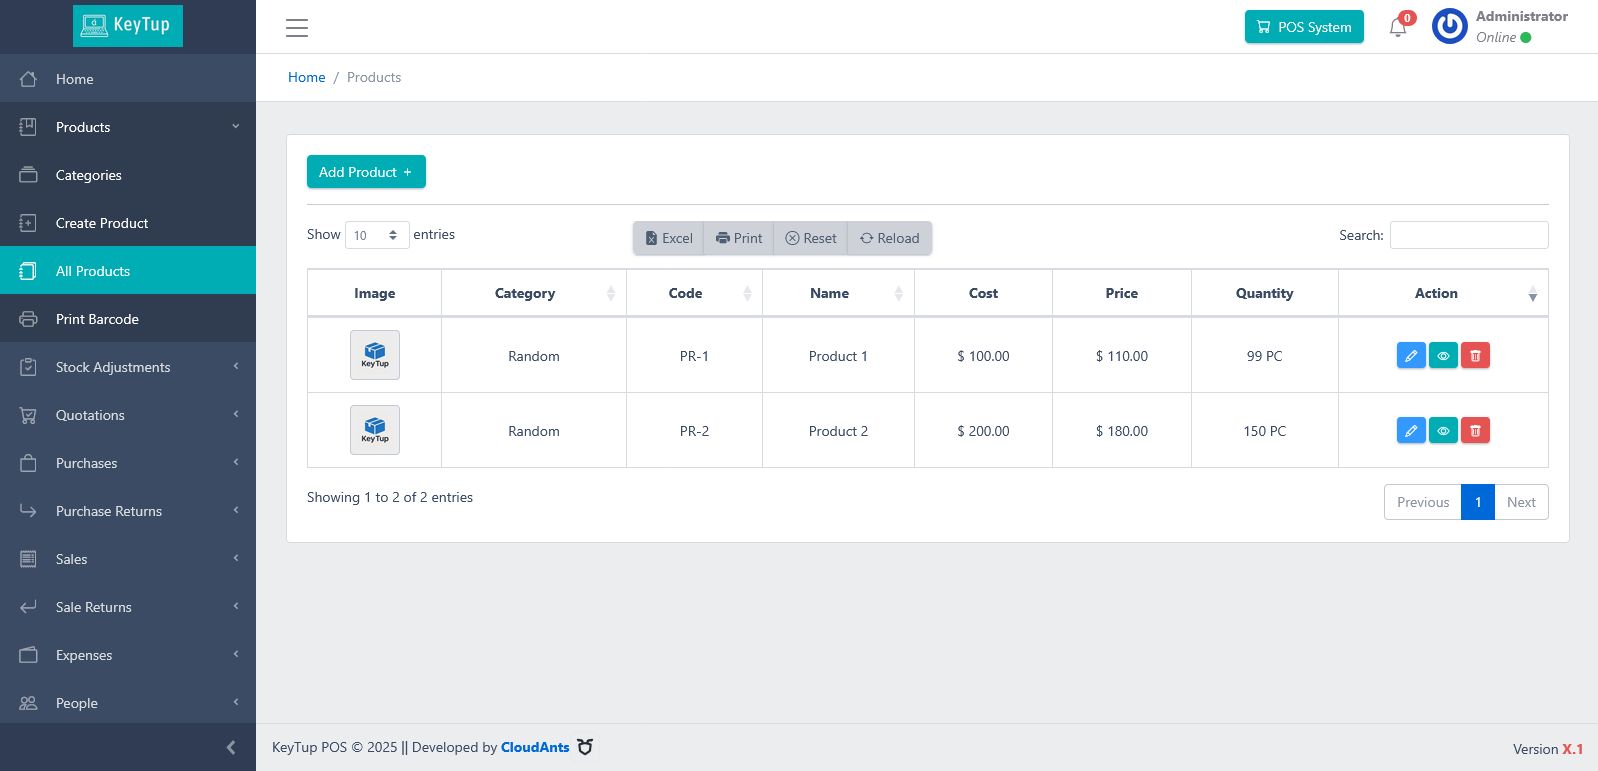Delete Product 1 using trash icon
The image size is (1598, 771).
pyautogui.click(x=1475, y=356)
